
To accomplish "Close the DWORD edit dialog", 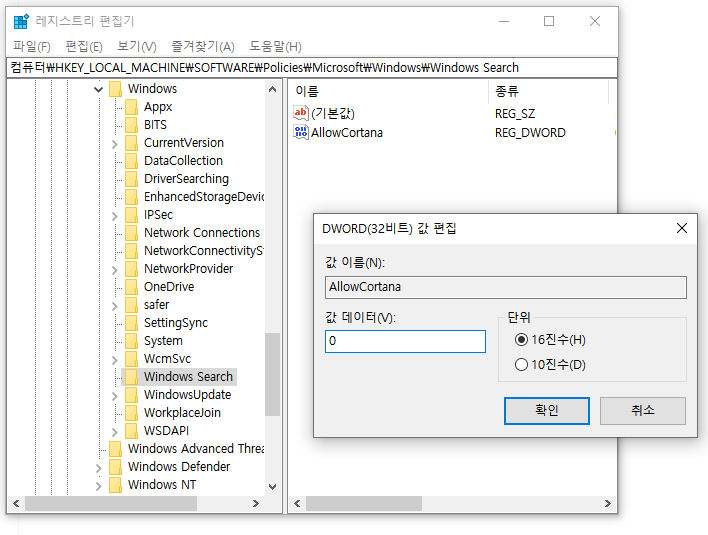I will tap(682, 228).
